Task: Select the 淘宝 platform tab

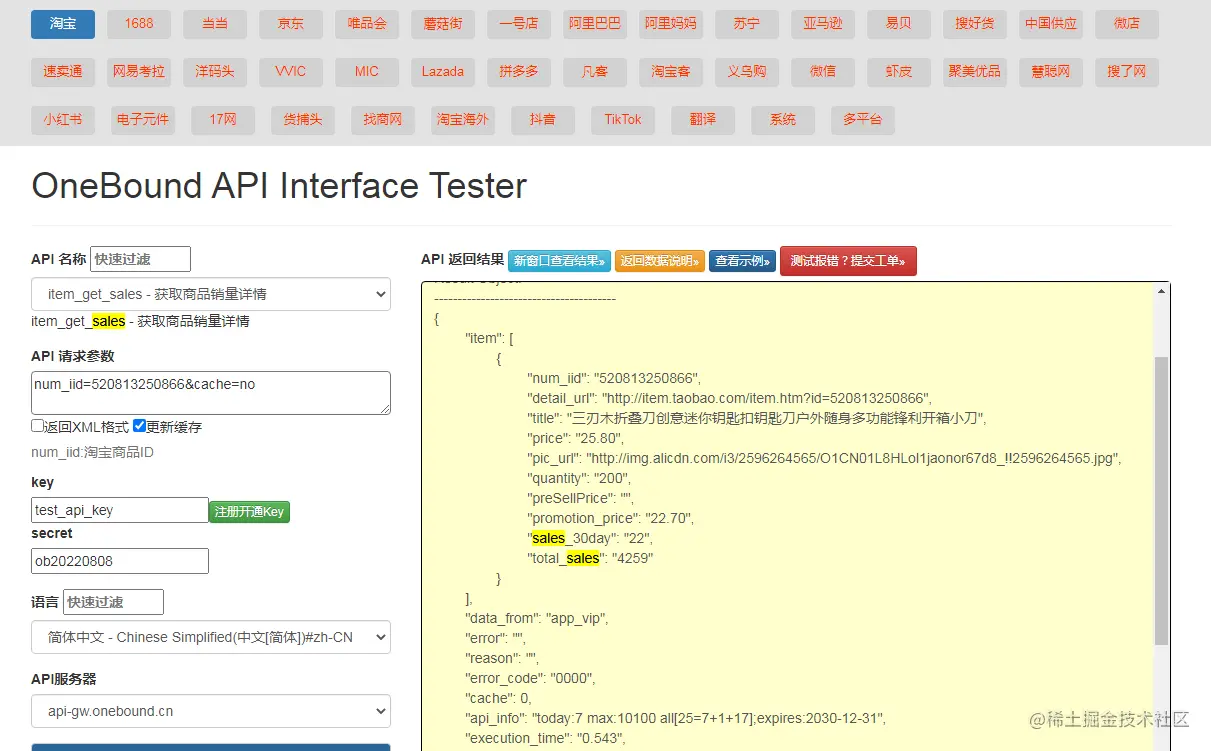Action: (63, 24)
